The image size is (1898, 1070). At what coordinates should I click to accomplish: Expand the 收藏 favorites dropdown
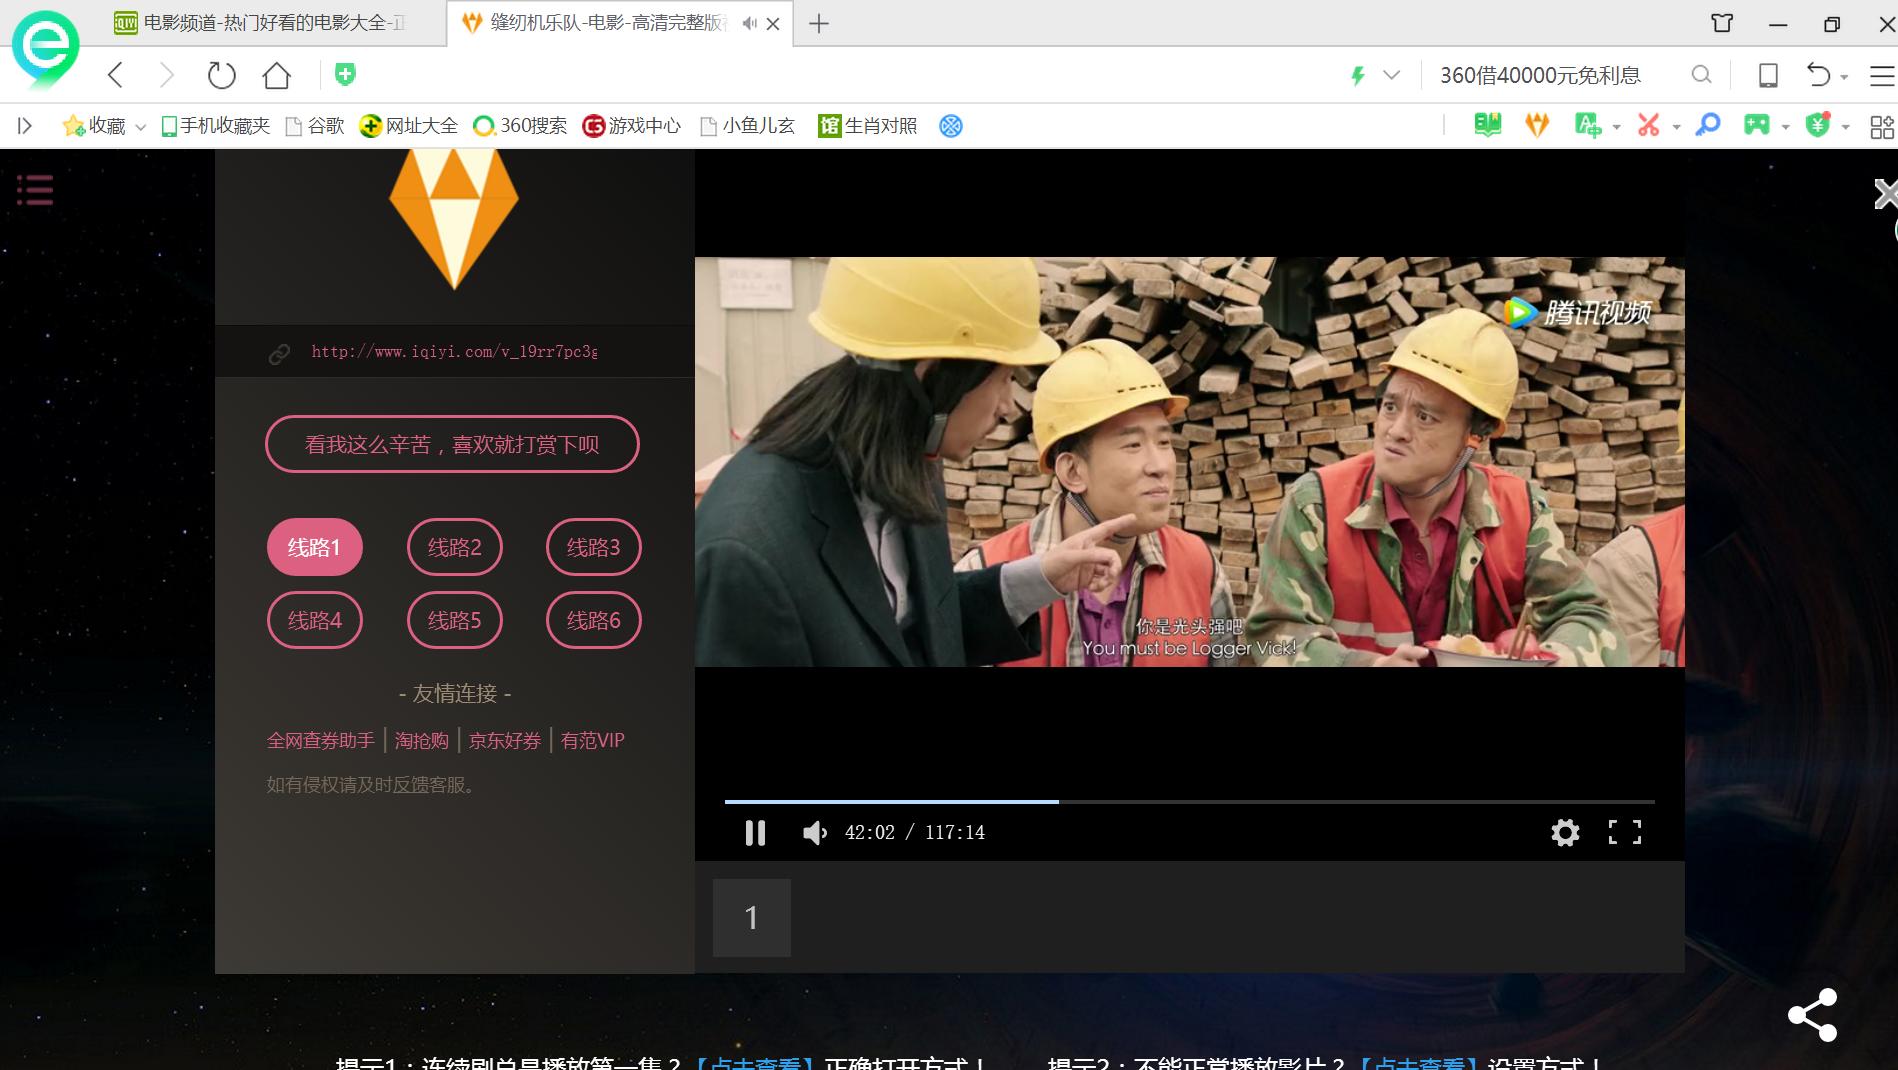click(140, 125)
